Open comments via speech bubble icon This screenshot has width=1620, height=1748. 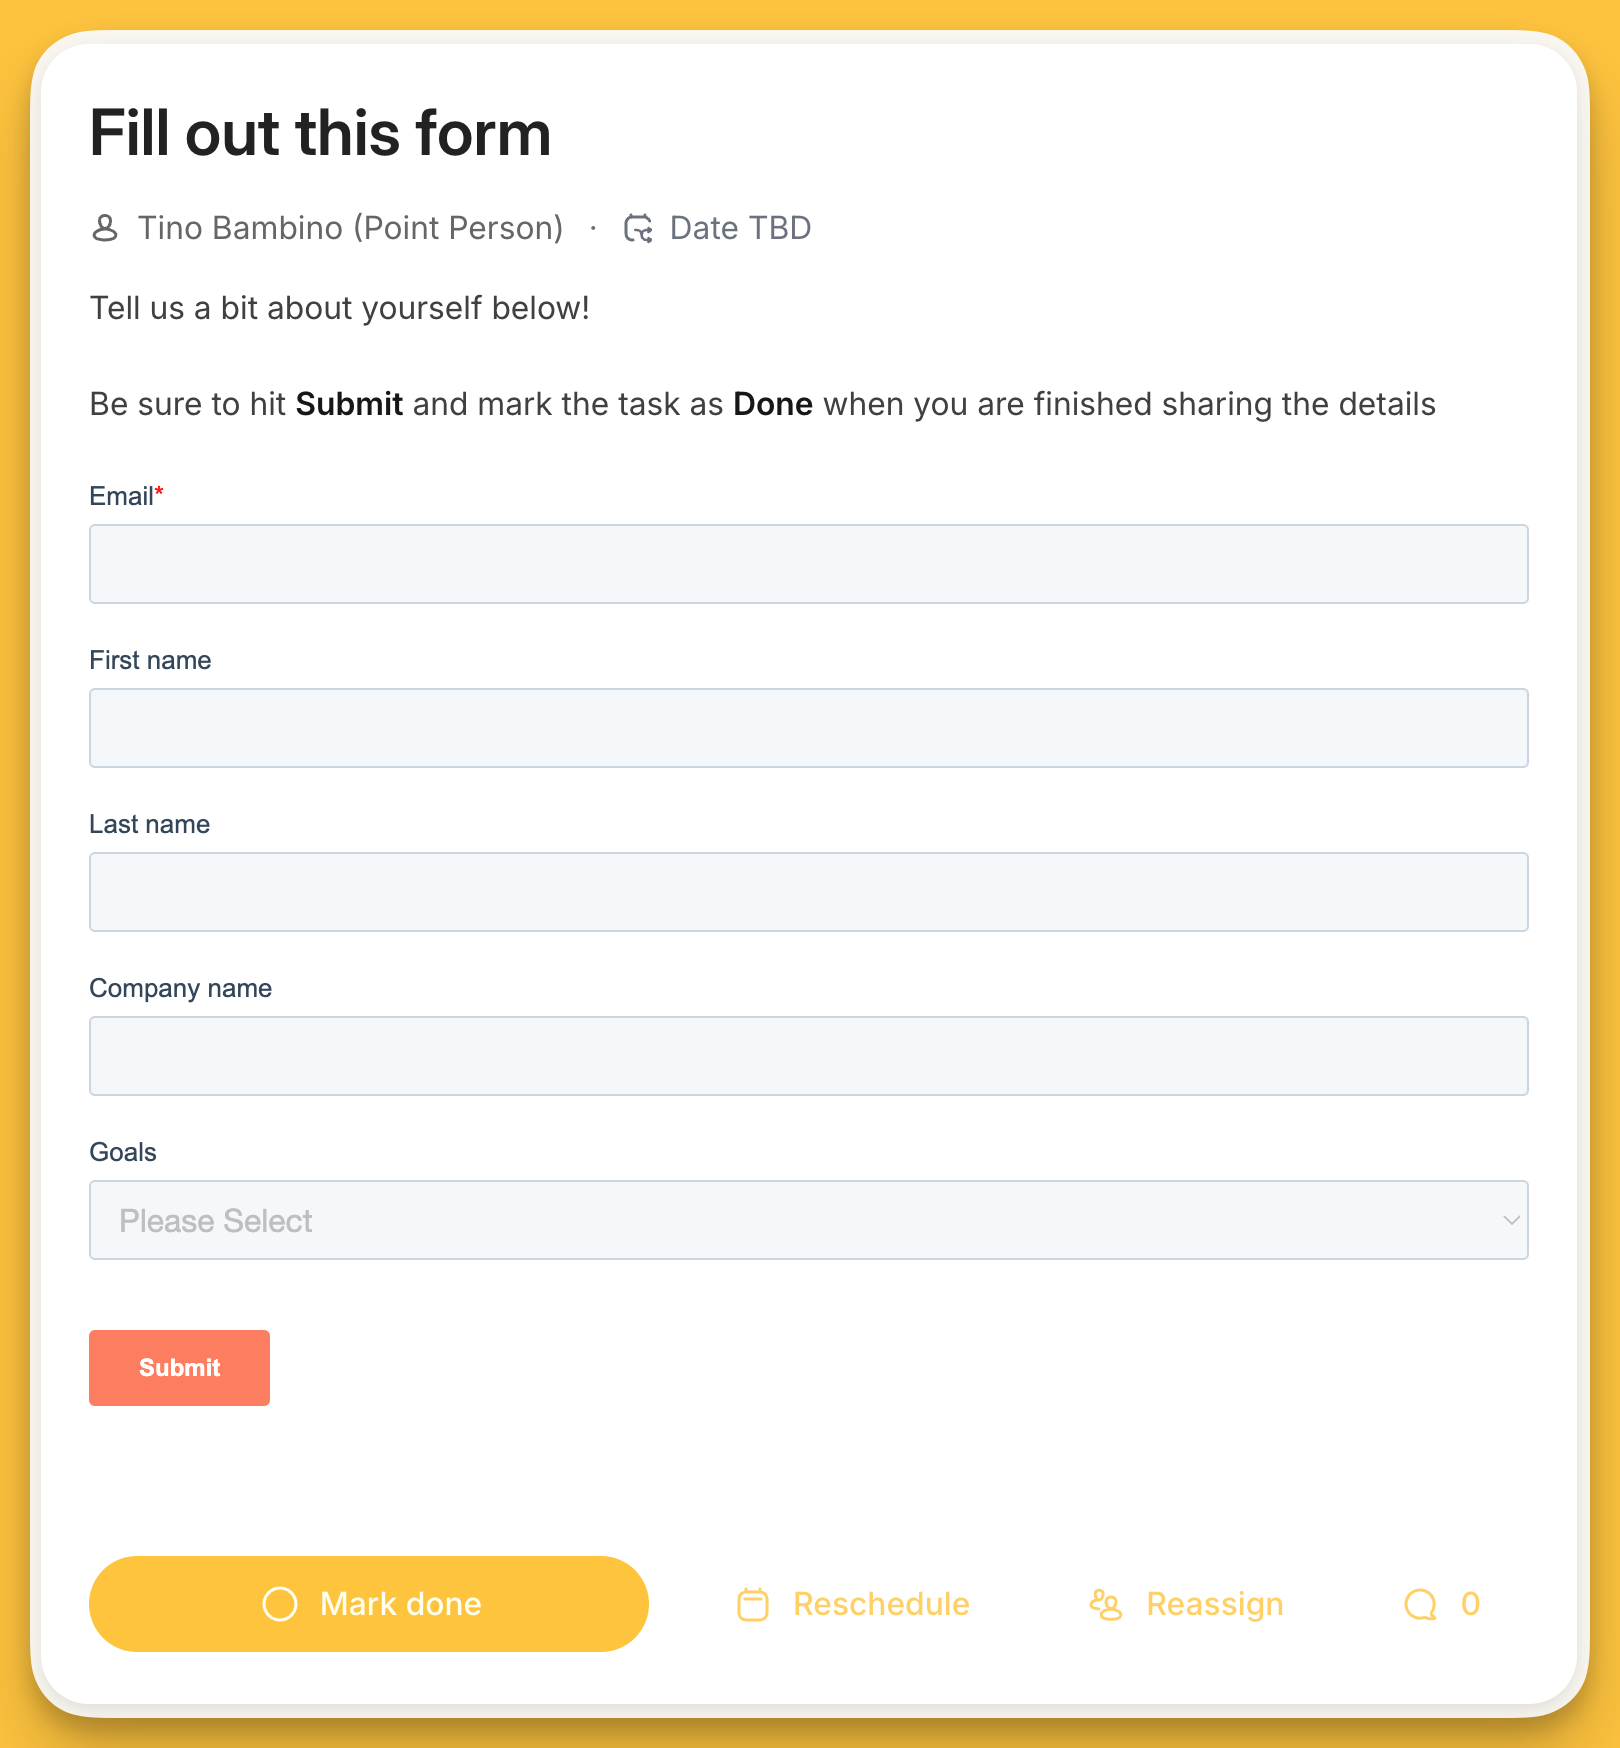click(x=1420, y=1604)
